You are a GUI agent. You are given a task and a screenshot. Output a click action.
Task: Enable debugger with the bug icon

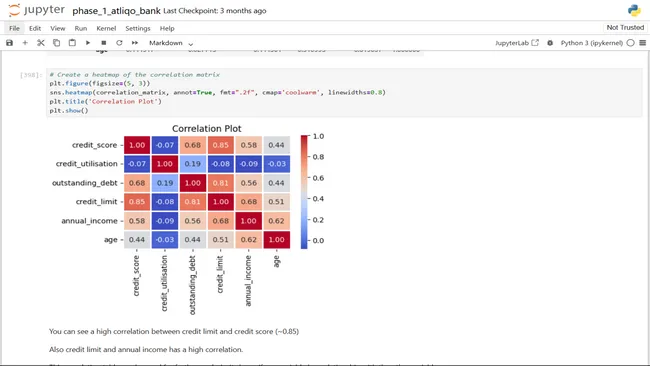click(550, 43)
